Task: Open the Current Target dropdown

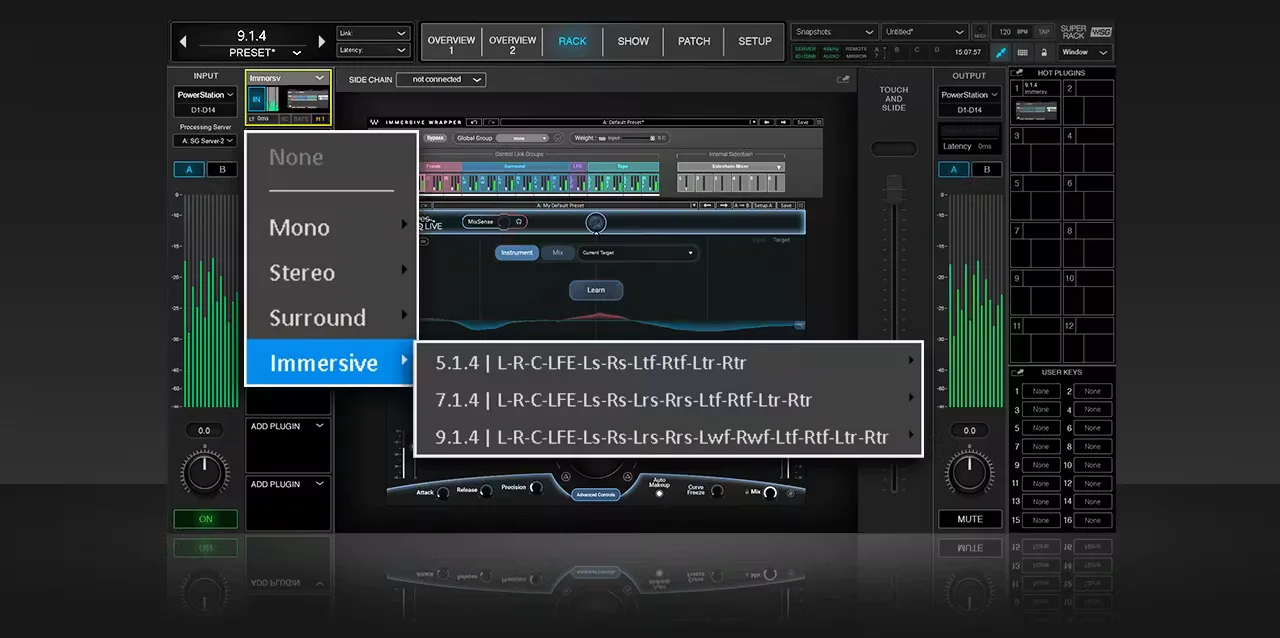Action: tap(637, 253)
